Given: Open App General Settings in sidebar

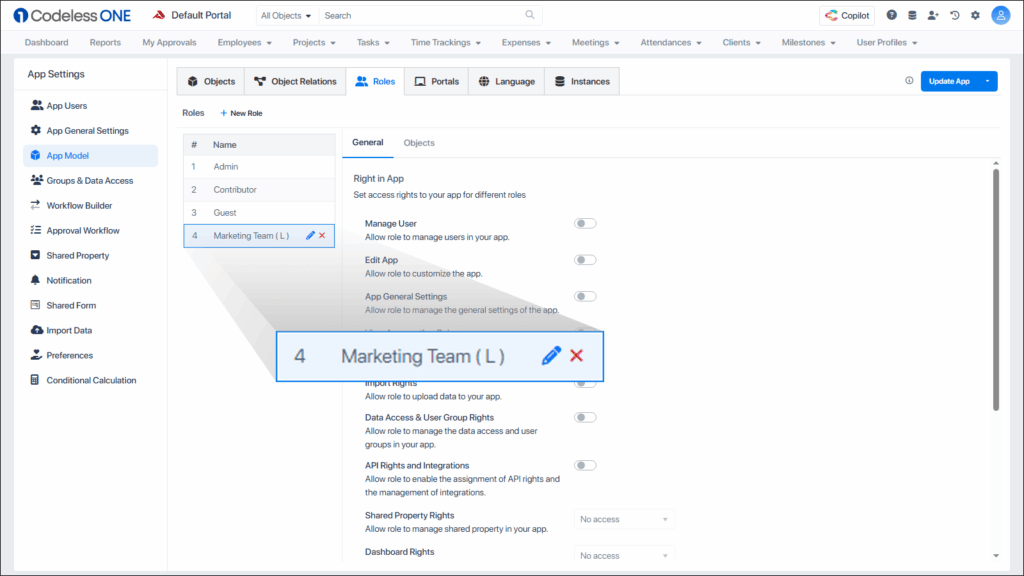Looking at the screenshot, I should pos(90,131).
